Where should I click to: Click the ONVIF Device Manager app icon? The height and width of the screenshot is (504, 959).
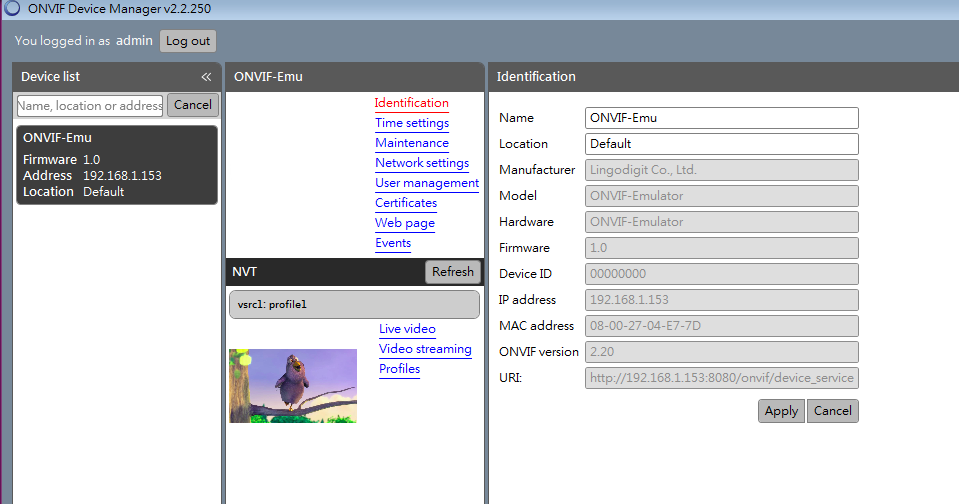click(x=12, y=10)
